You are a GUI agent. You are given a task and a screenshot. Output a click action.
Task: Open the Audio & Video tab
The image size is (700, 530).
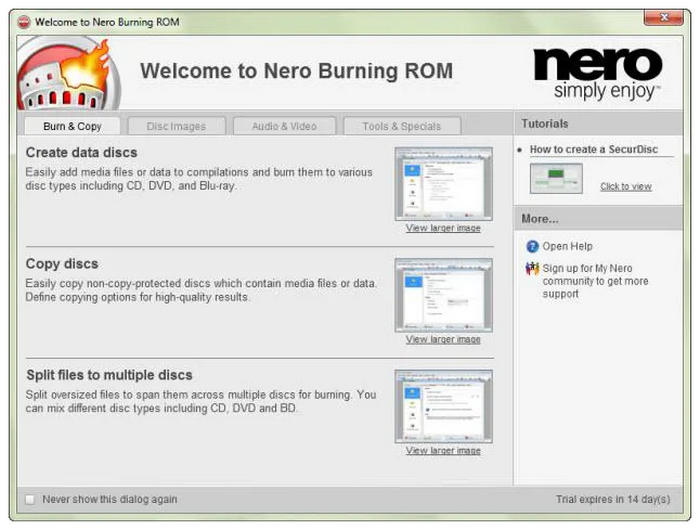[x=284, y=126]
